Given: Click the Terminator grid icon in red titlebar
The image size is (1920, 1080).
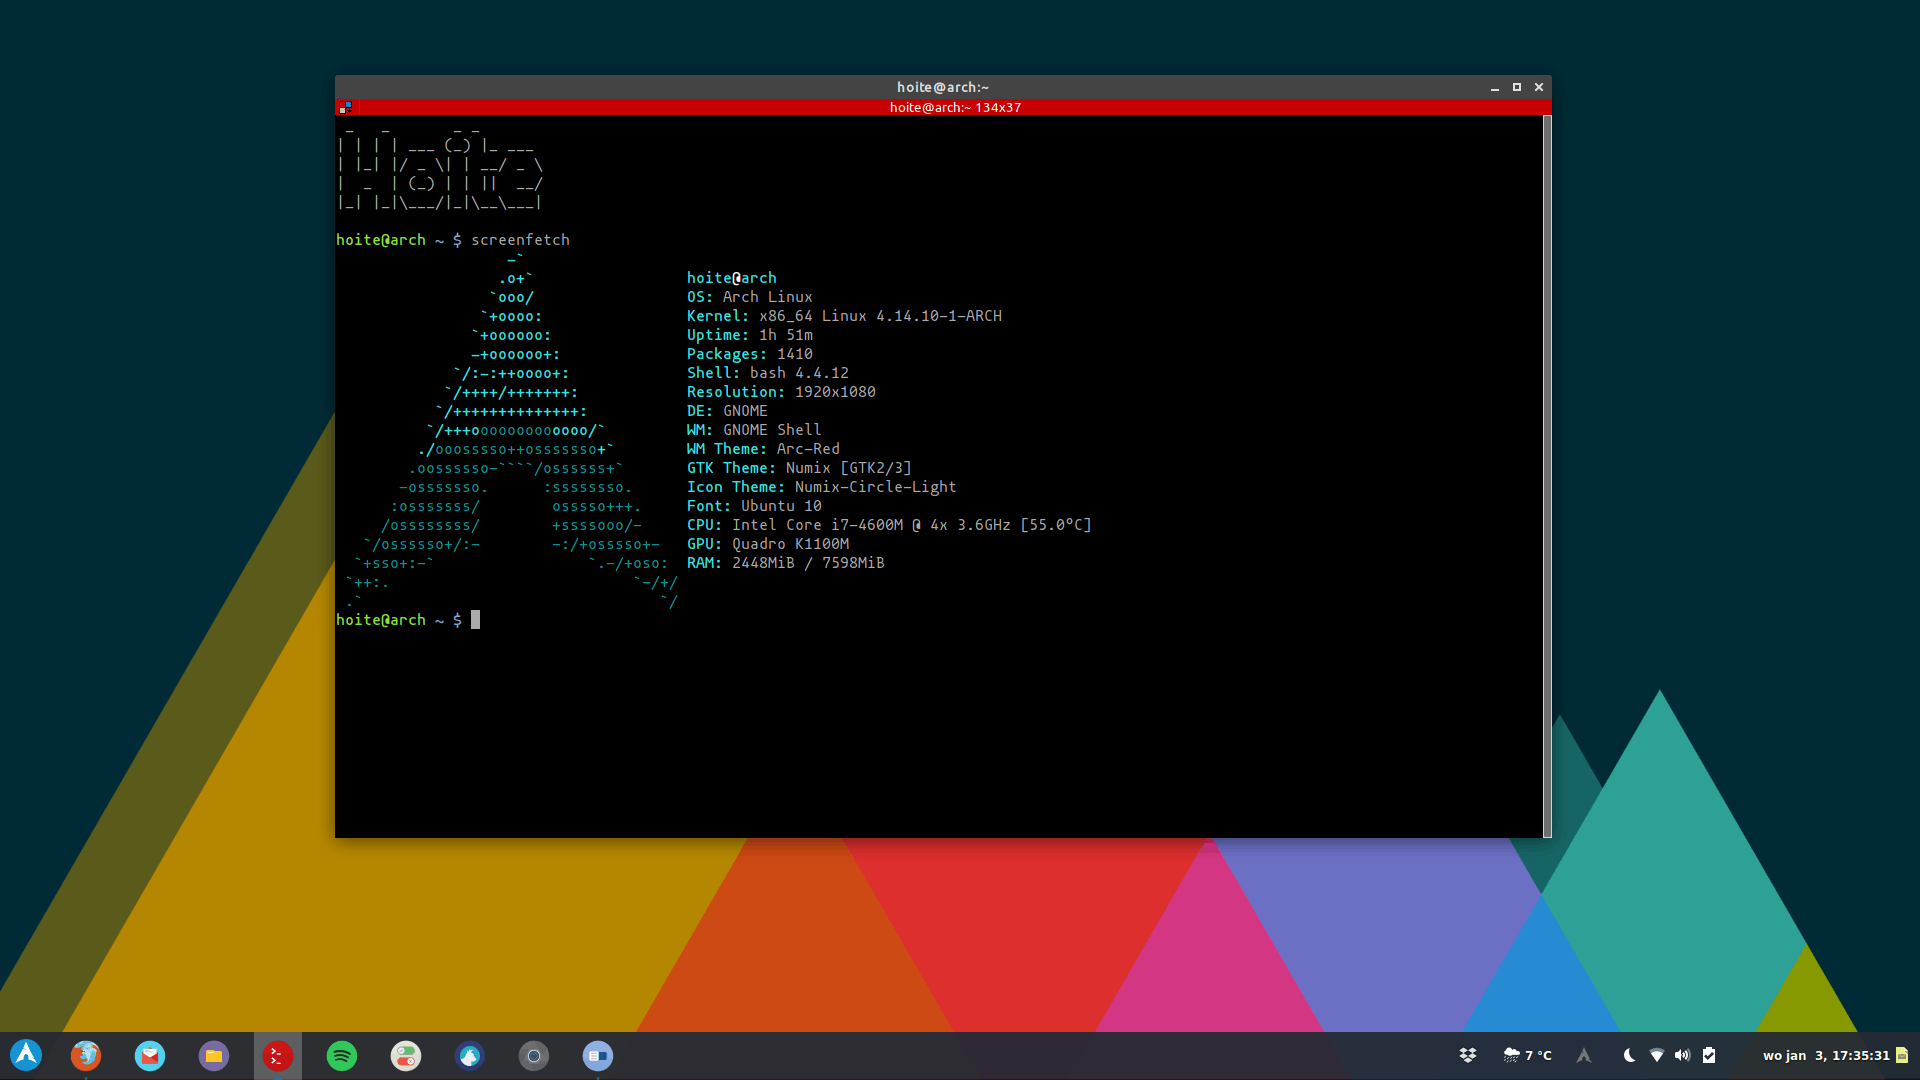Looking at the screenshot, I should pos(345,107).
